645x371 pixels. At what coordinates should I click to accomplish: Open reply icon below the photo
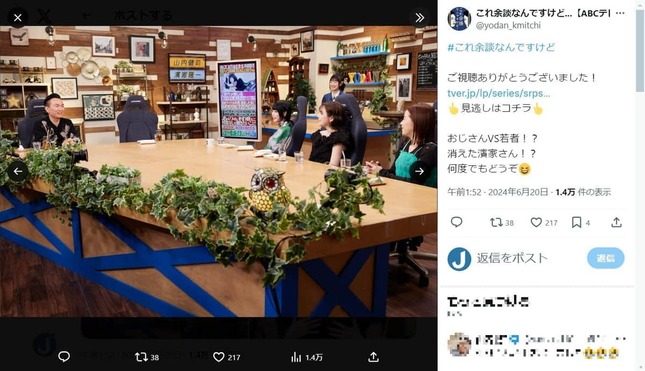tap(64, 357)
